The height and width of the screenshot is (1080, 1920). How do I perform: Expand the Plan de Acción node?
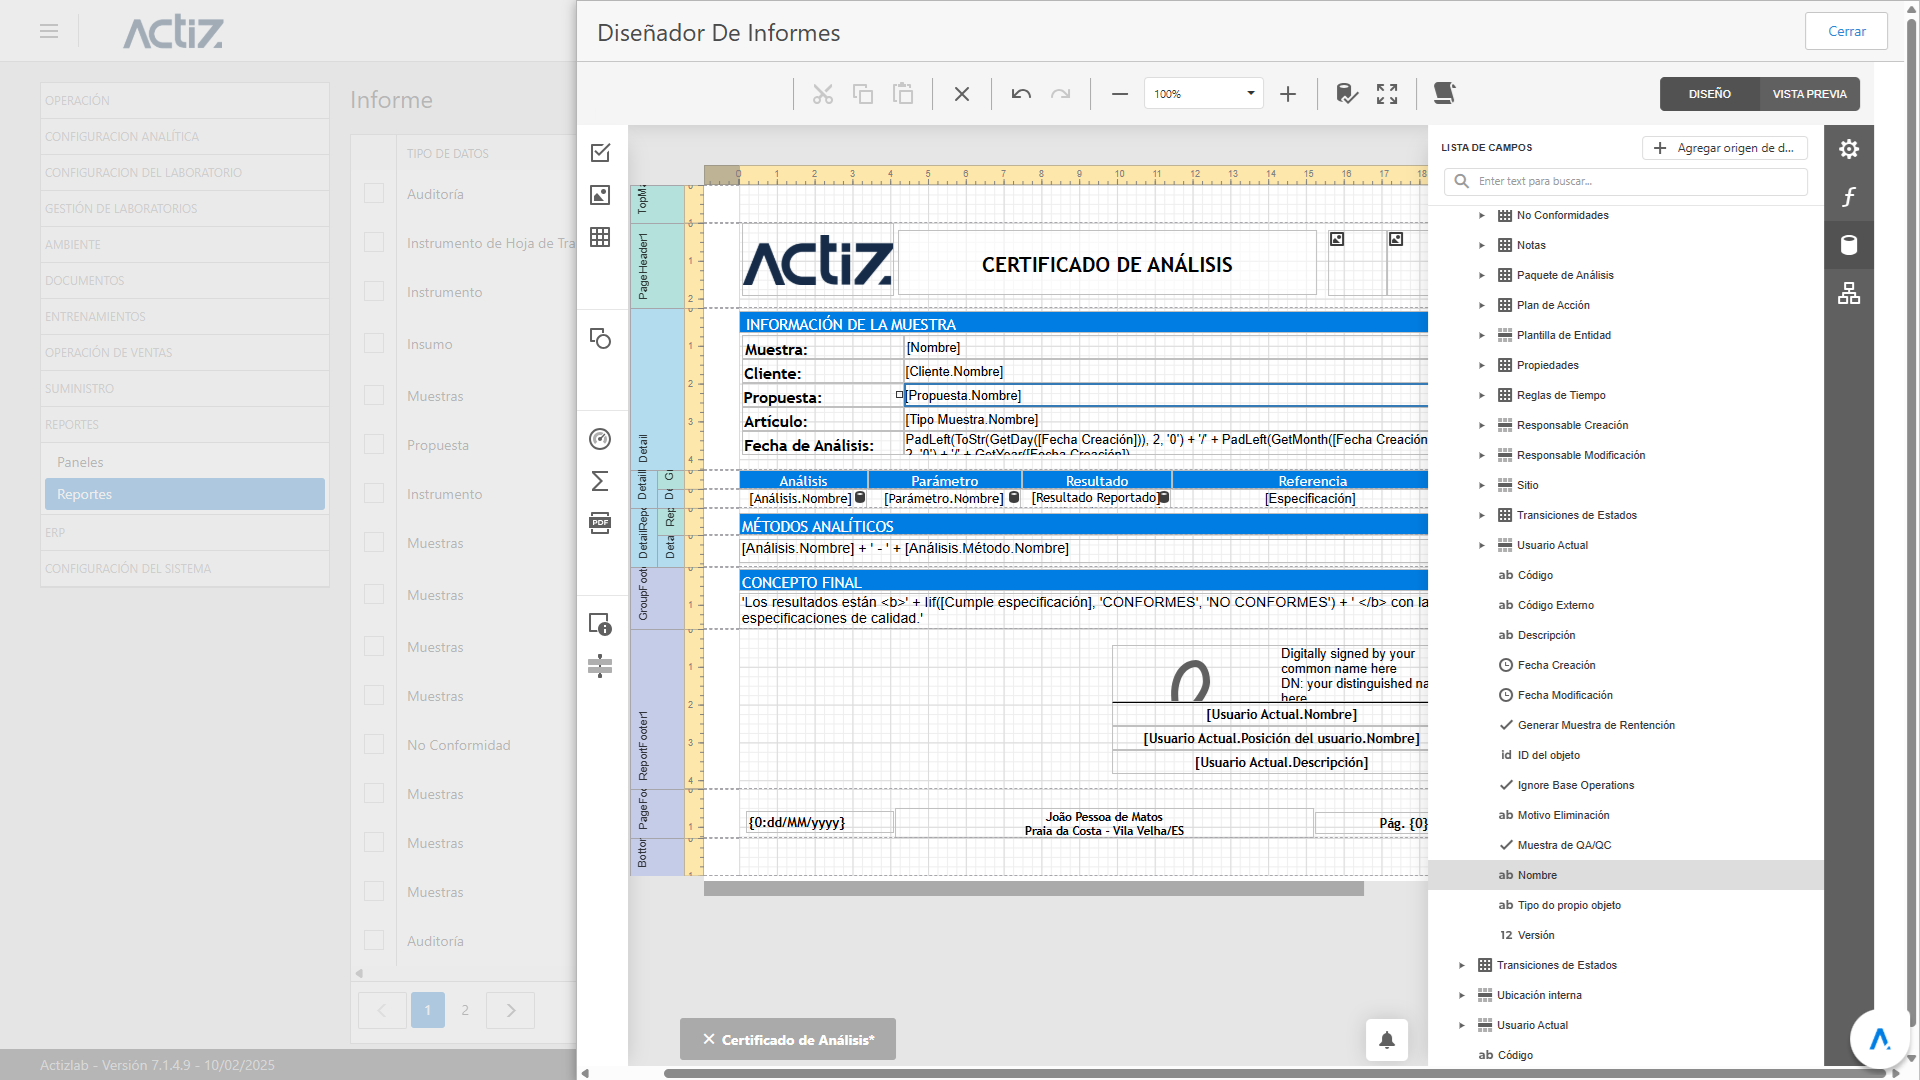point(1482,305)
